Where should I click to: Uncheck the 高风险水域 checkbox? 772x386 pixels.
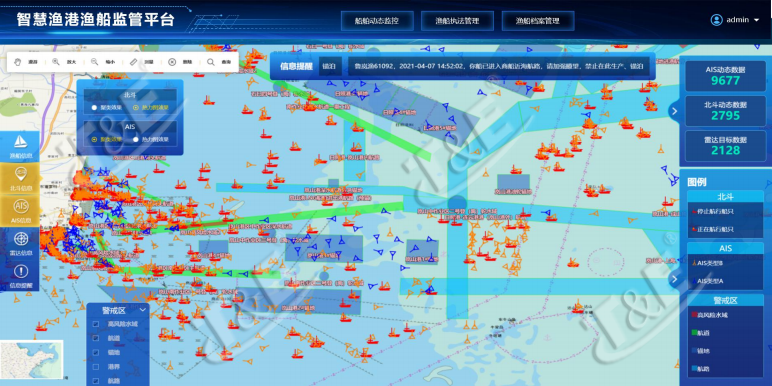click(x=96, y=324)
